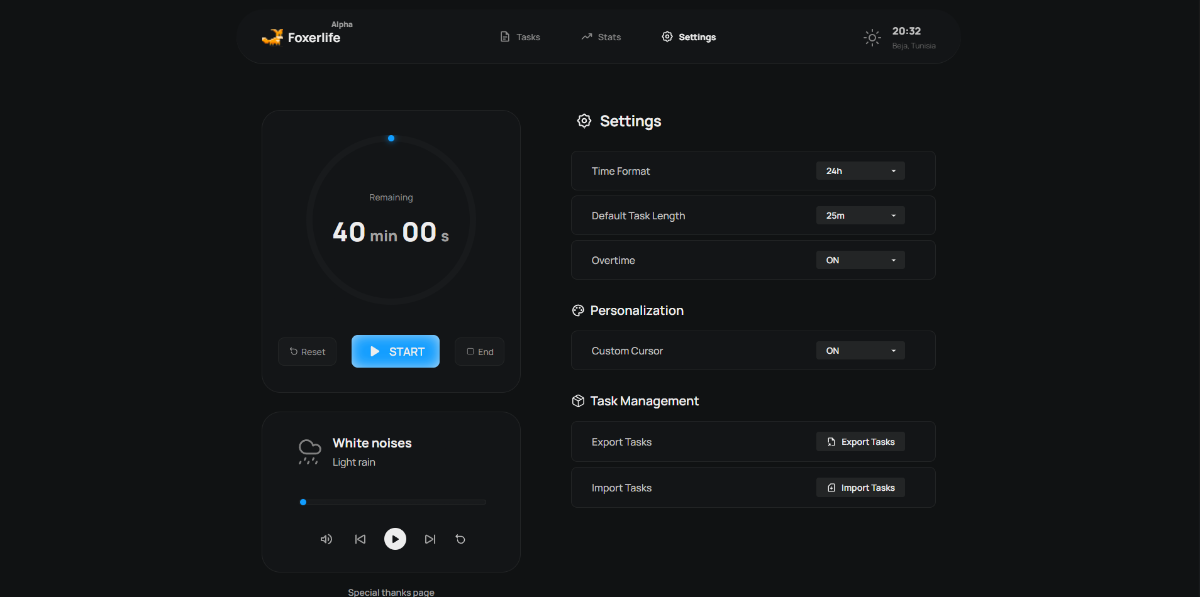Click the white noise progress slider
The height and width of the screenshot is (597, 1200).
pyautogui.click(x=393, y=502)
